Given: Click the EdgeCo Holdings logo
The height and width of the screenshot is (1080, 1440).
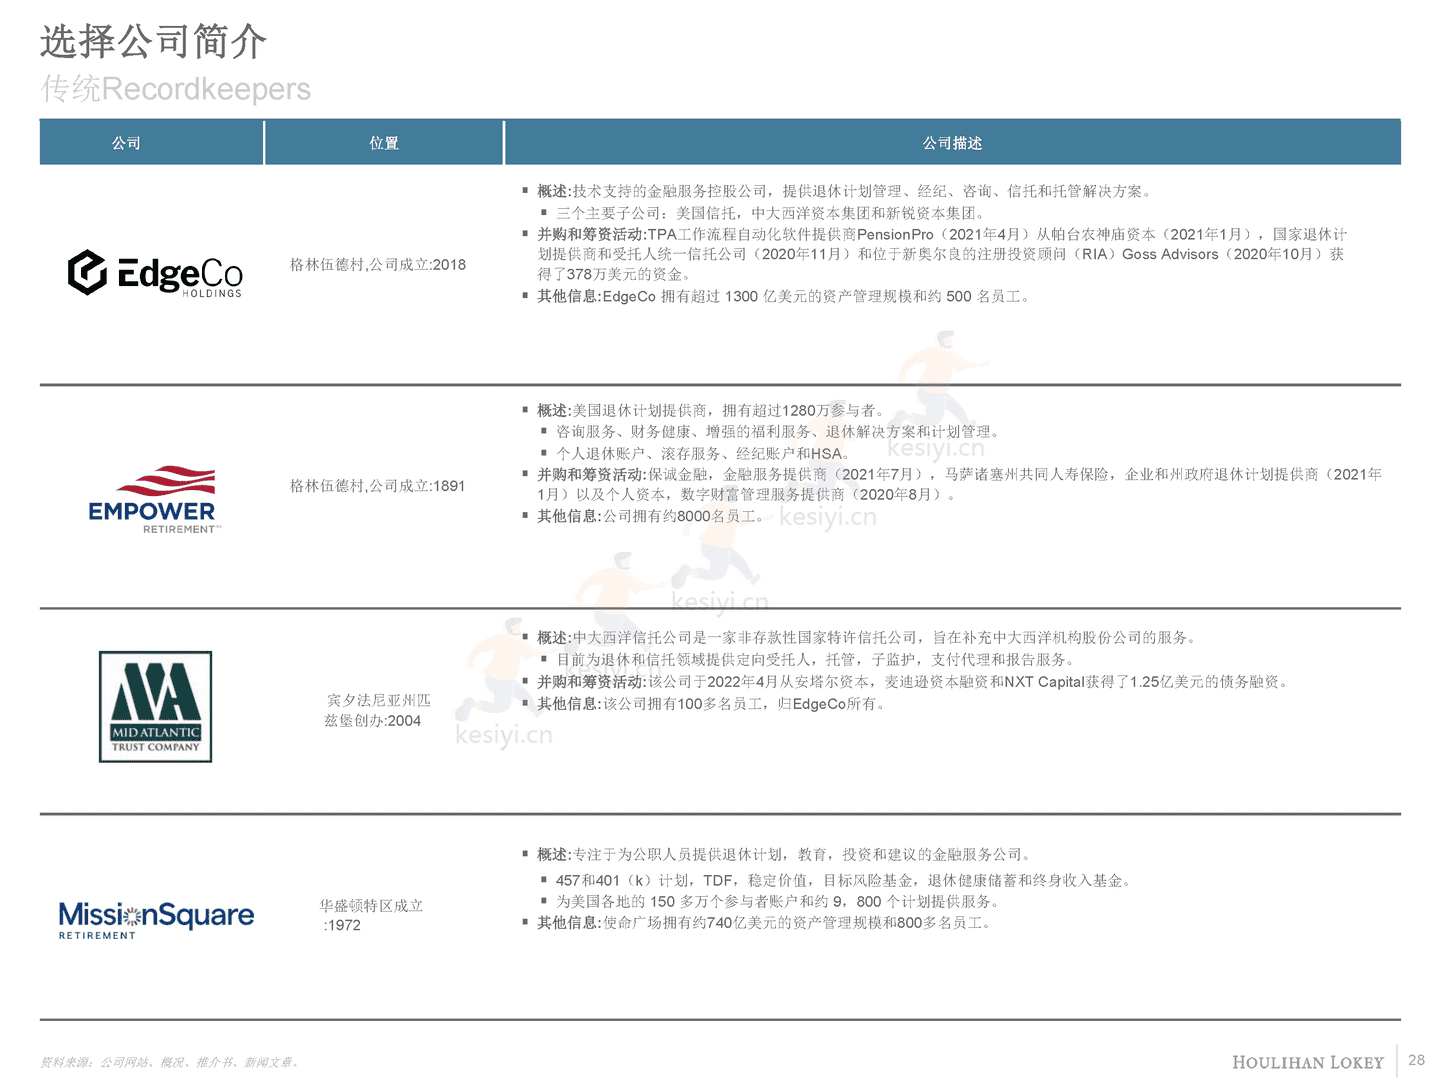Looking at the screenshot, I should point(155,273).
